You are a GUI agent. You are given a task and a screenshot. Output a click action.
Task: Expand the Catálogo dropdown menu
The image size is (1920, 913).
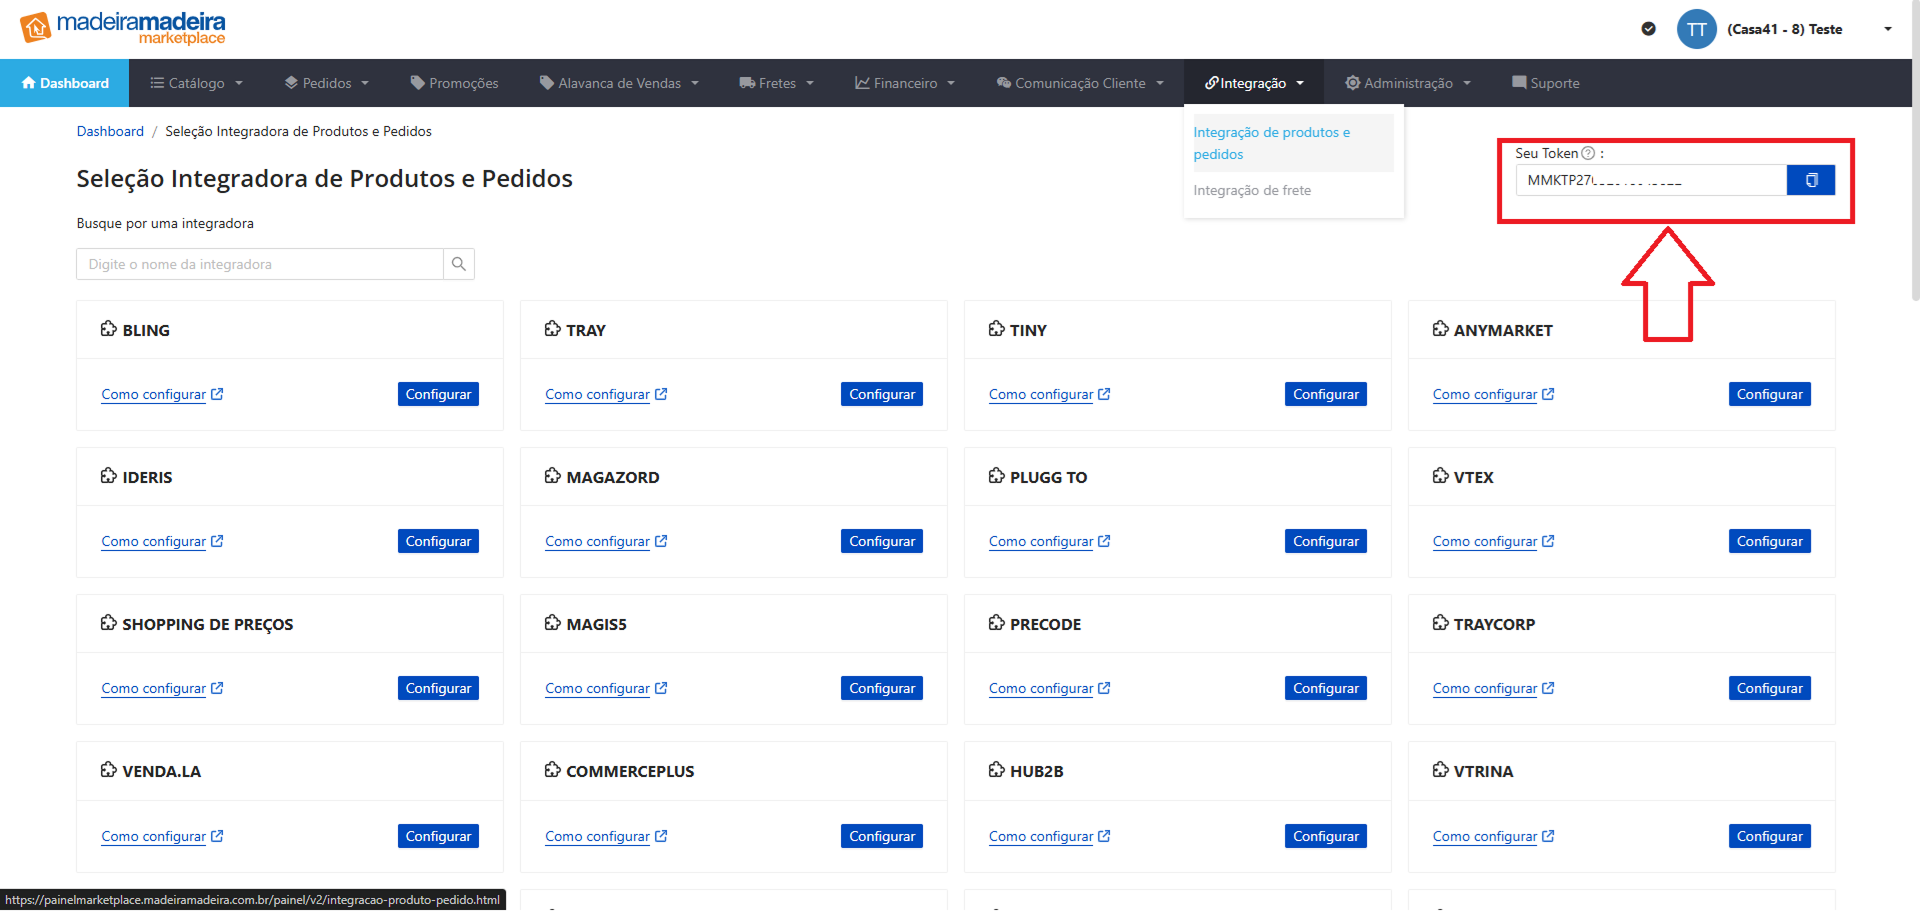click(196, 83)
